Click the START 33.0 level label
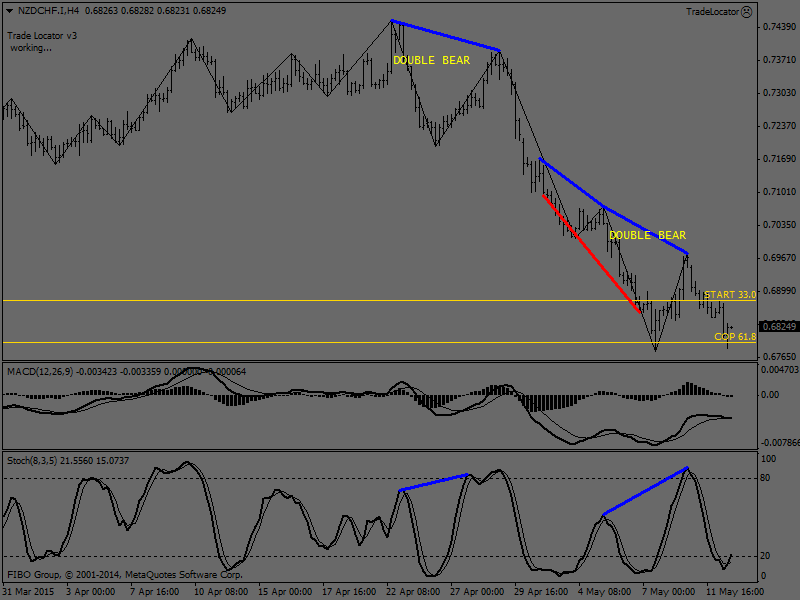800x600 pixels. click(x=729, y=295)
